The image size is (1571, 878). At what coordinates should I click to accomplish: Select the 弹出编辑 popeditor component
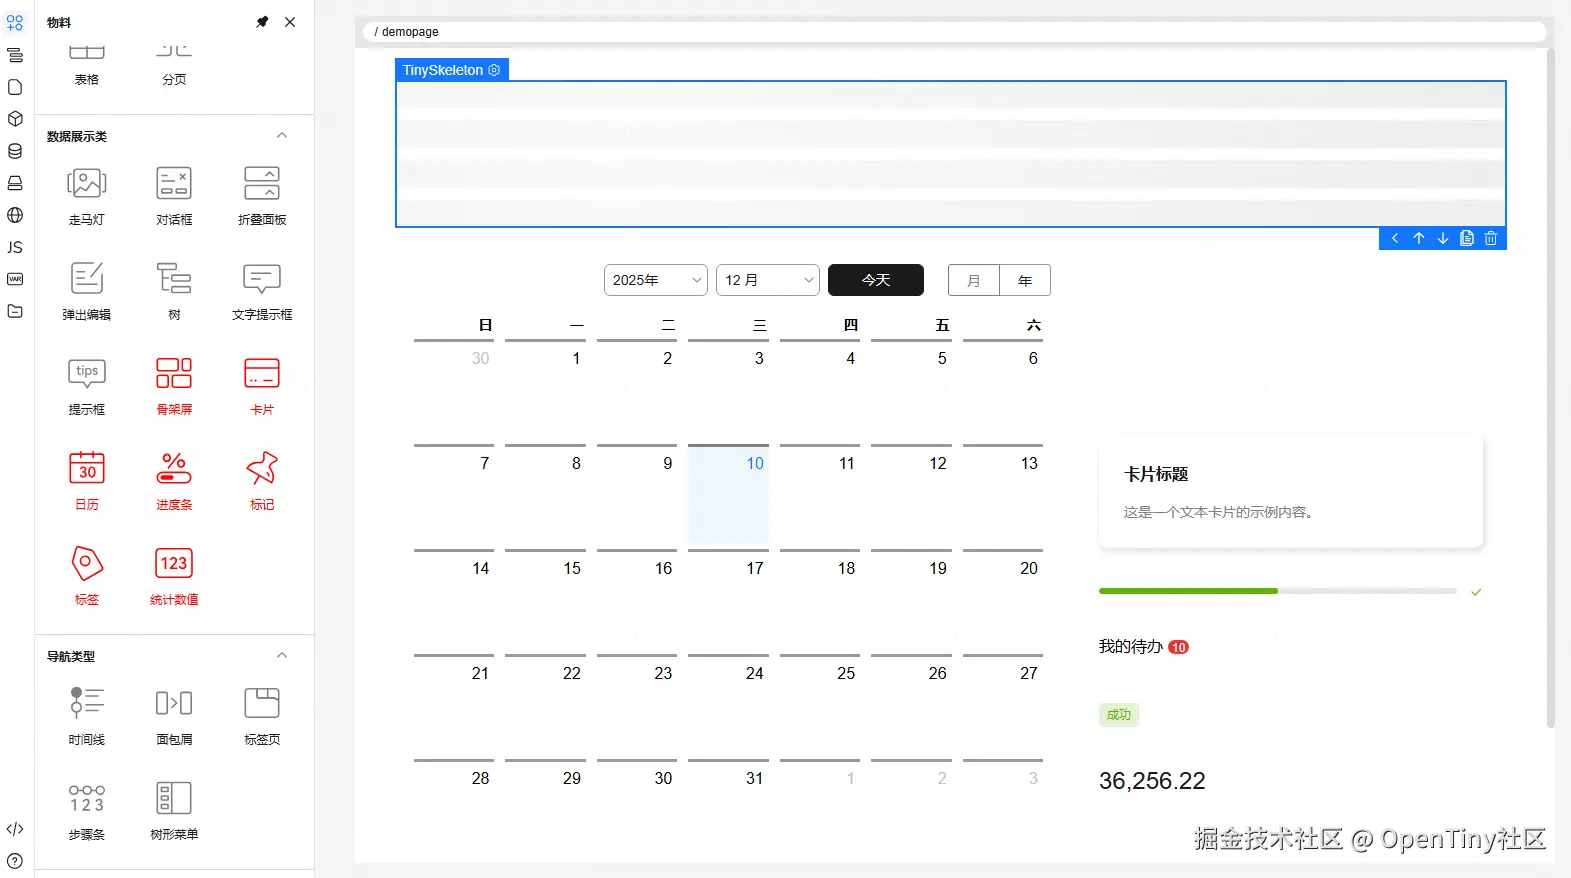pos(87,291)
